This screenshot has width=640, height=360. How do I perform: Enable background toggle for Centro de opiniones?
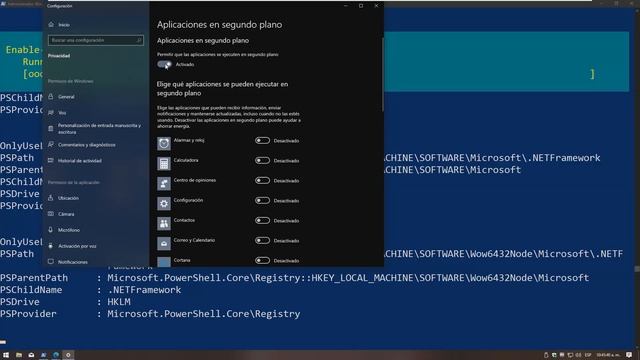(x=262, y=181)
